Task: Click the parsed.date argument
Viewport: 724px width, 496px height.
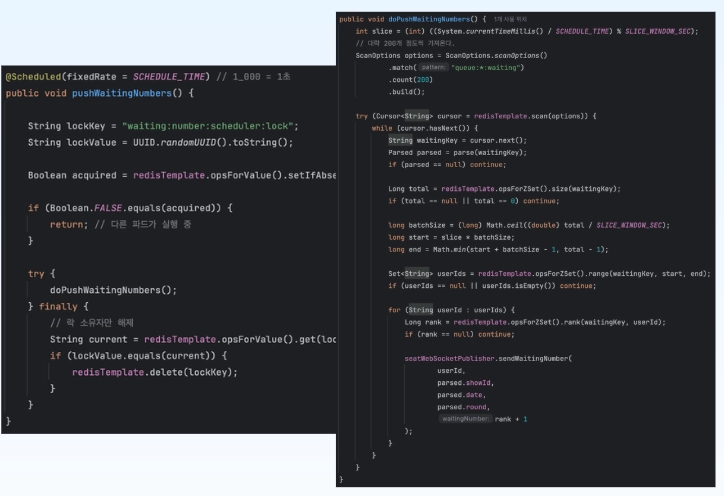Action: 461,395
